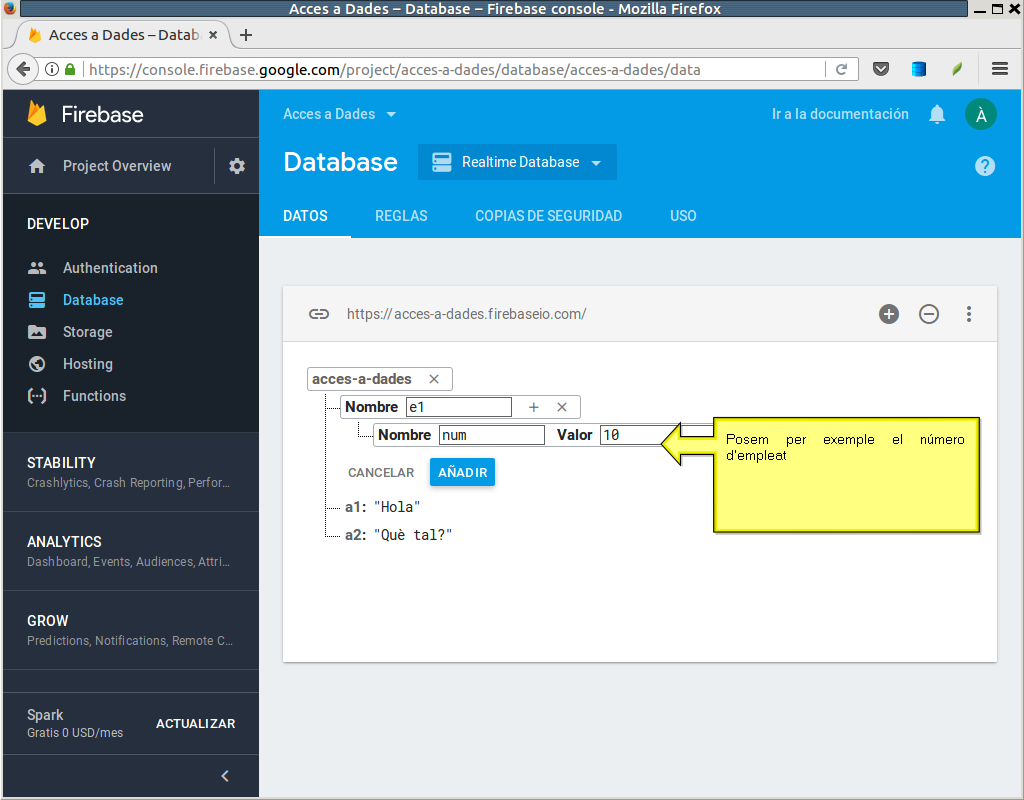The height and width of the screenshot is (800, 1024).
Task: Expand the GROW section
Action: [x=131, y=630]
